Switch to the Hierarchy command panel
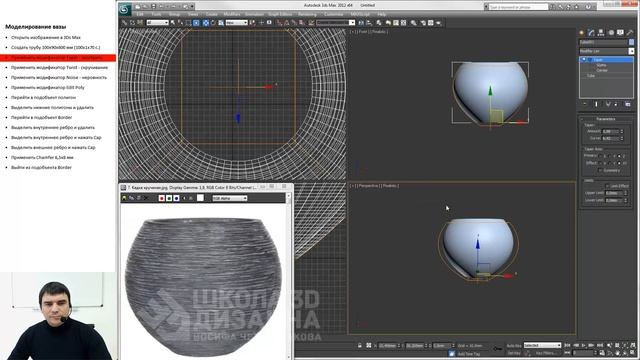640x360 pixels. point(601,33)
